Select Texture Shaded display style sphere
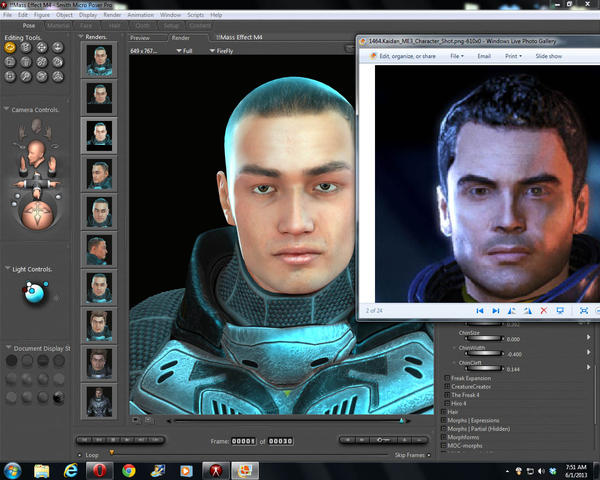The height and width of the screenshot is (480, 600). point(59,398)
